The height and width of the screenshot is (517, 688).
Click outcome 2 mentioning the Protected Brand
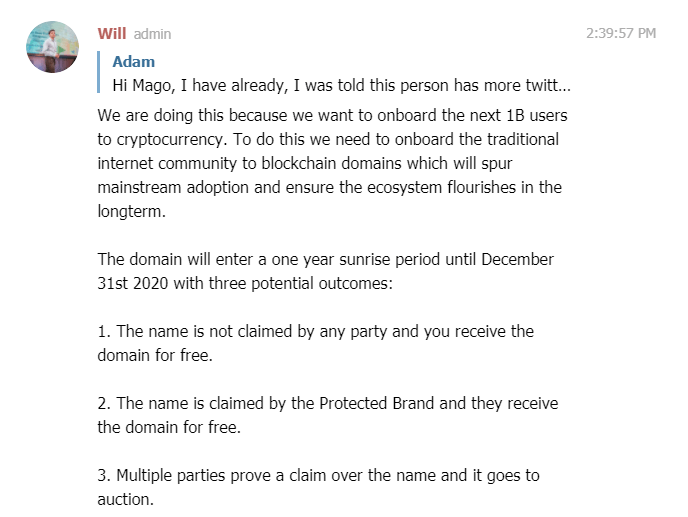[x=328, y=415]
